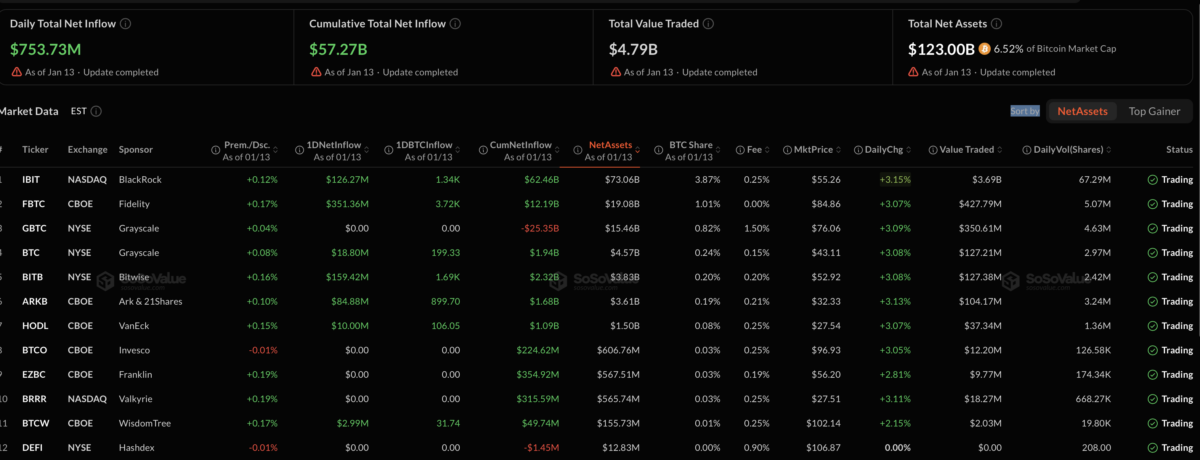Viewport: 1200px width, 460px height.
Task: Click info icon of DailyVol(Shares) column
Action: (1027, 150)
